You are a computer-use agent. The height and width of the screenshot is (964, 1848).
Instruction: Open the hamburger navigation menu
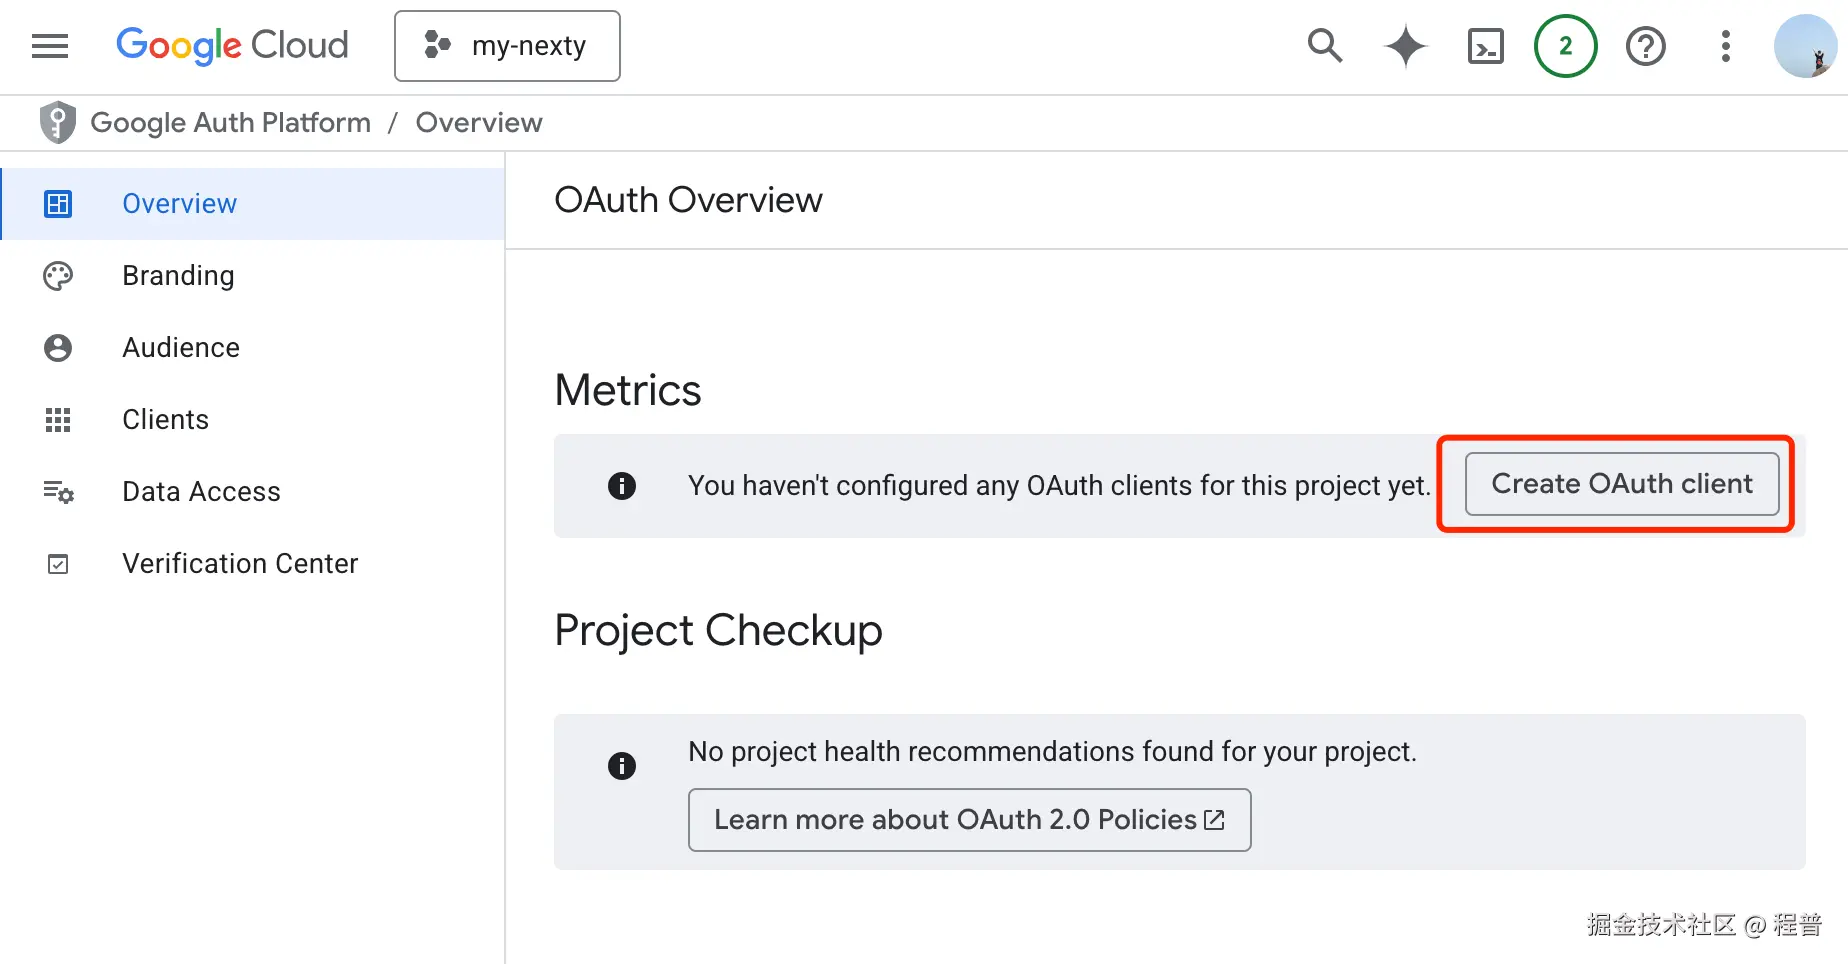50,46
